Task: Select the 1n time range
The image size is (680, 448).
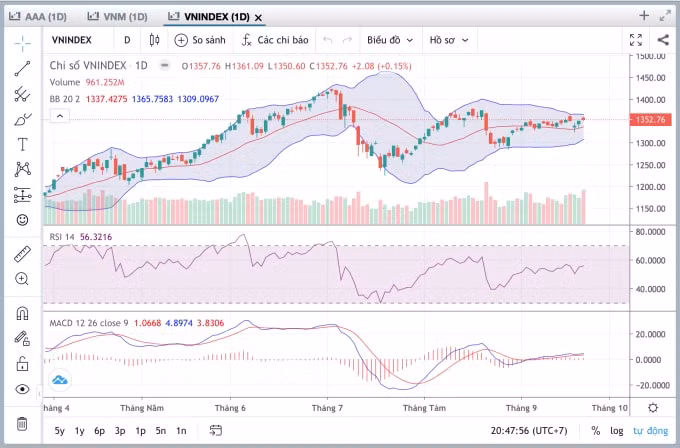Action: [x=181, y=431]
